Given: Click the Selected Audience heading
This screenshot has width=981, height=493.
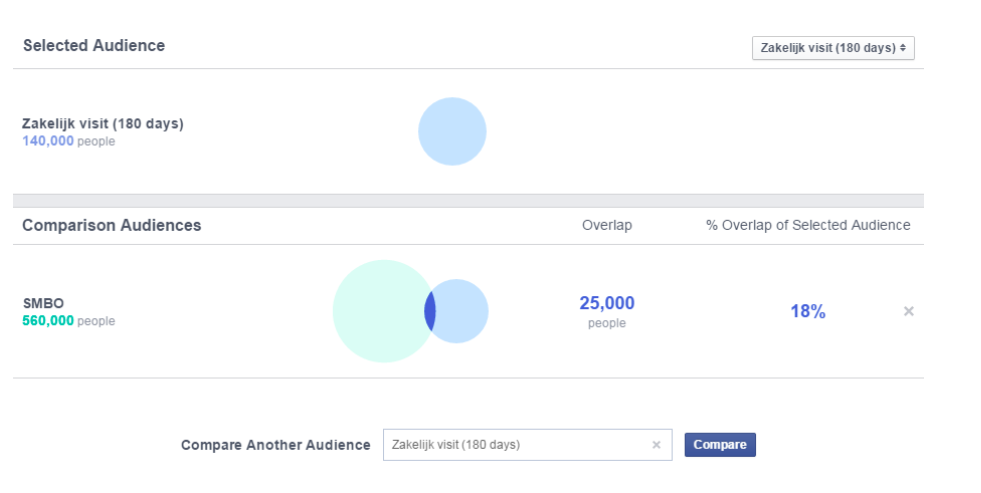Looking at the screenshot, I should pyautogui.click(x=94, y=46).
